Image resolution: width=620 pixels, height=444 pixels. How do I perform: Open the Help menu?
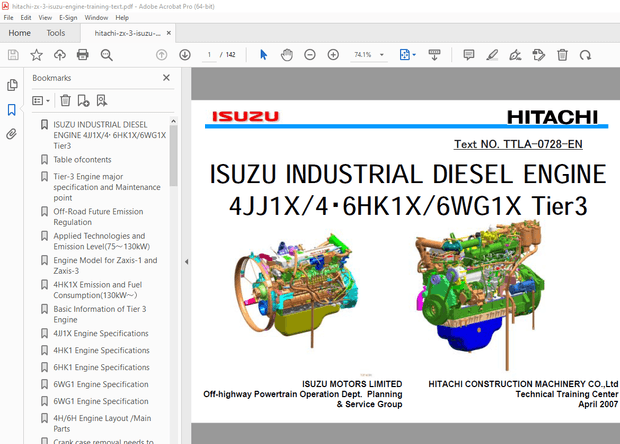(122, 18)
